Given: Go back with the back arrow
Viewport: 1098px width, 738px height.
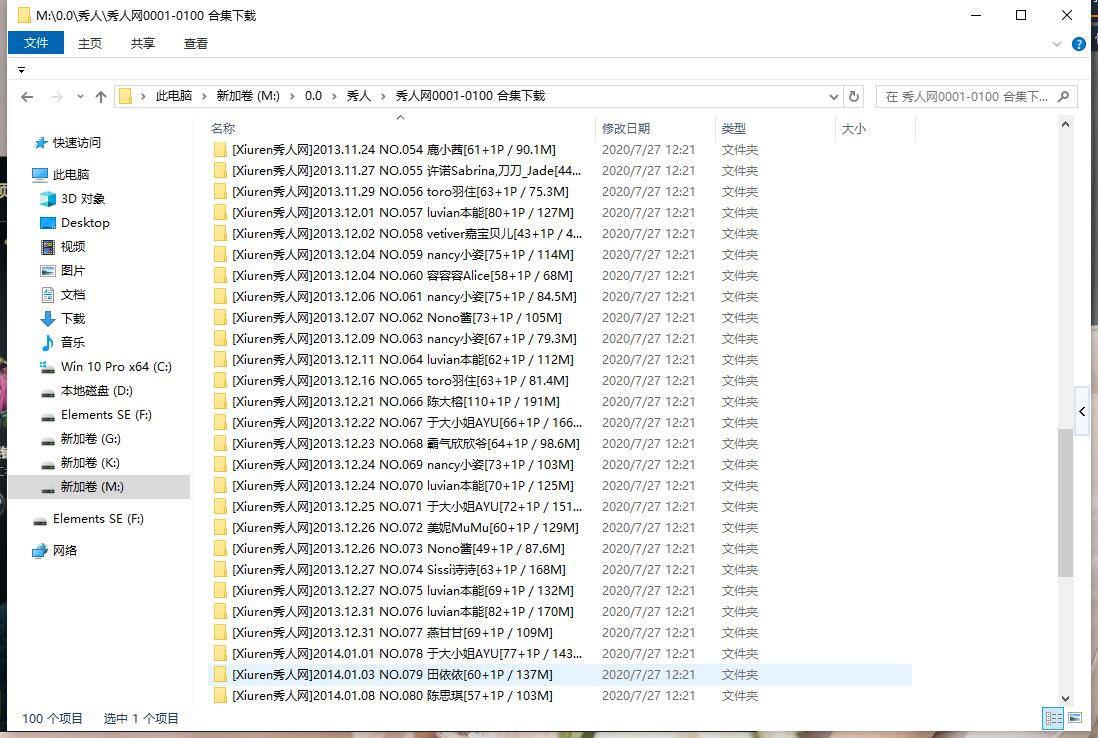Looking at the screenshot, I should (x=27, y=97).
